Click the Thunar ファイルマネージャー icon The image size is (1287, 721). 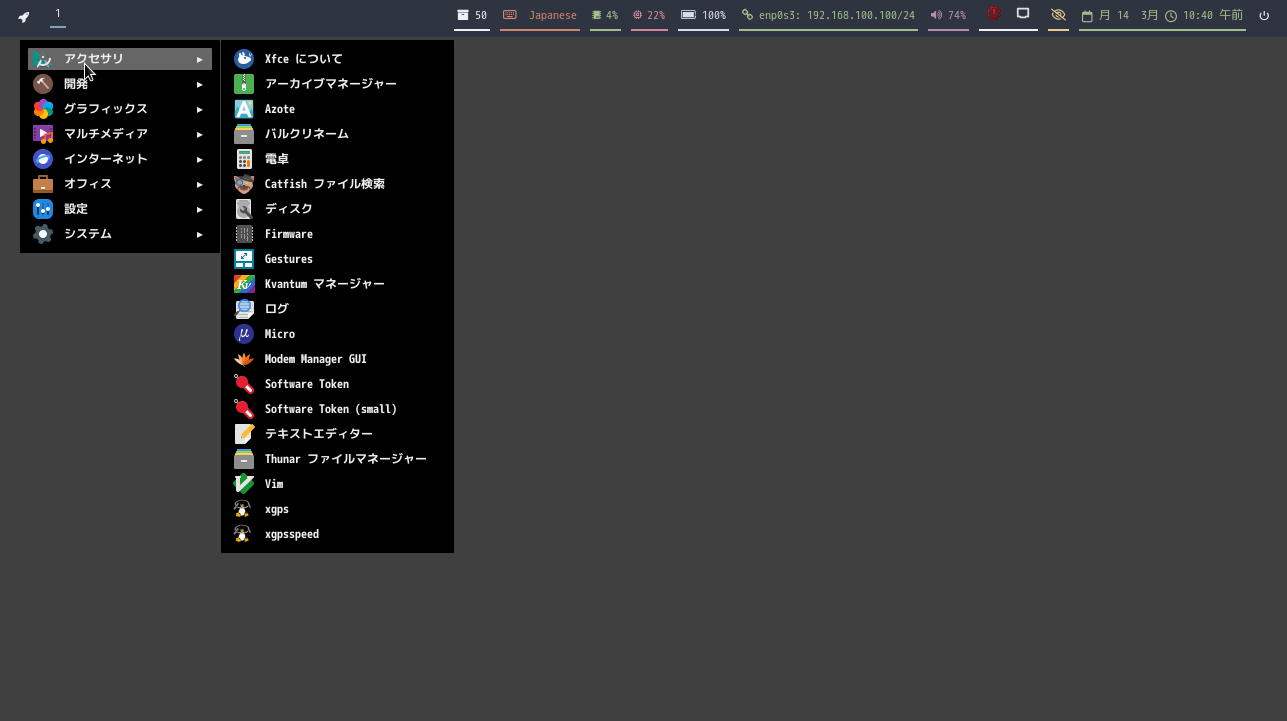tap(244, 459)
